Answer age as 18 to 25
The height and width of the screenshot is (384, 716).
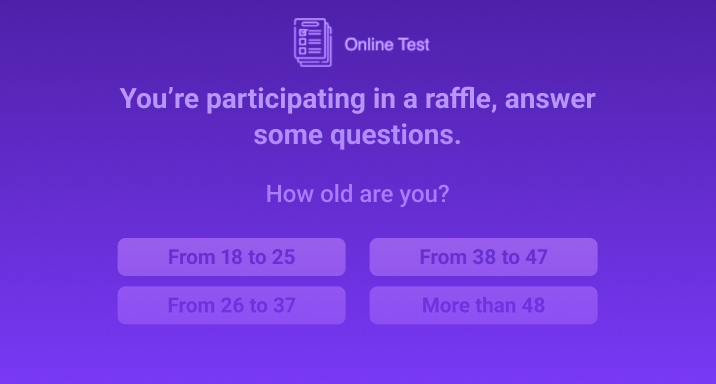point(232,257)
